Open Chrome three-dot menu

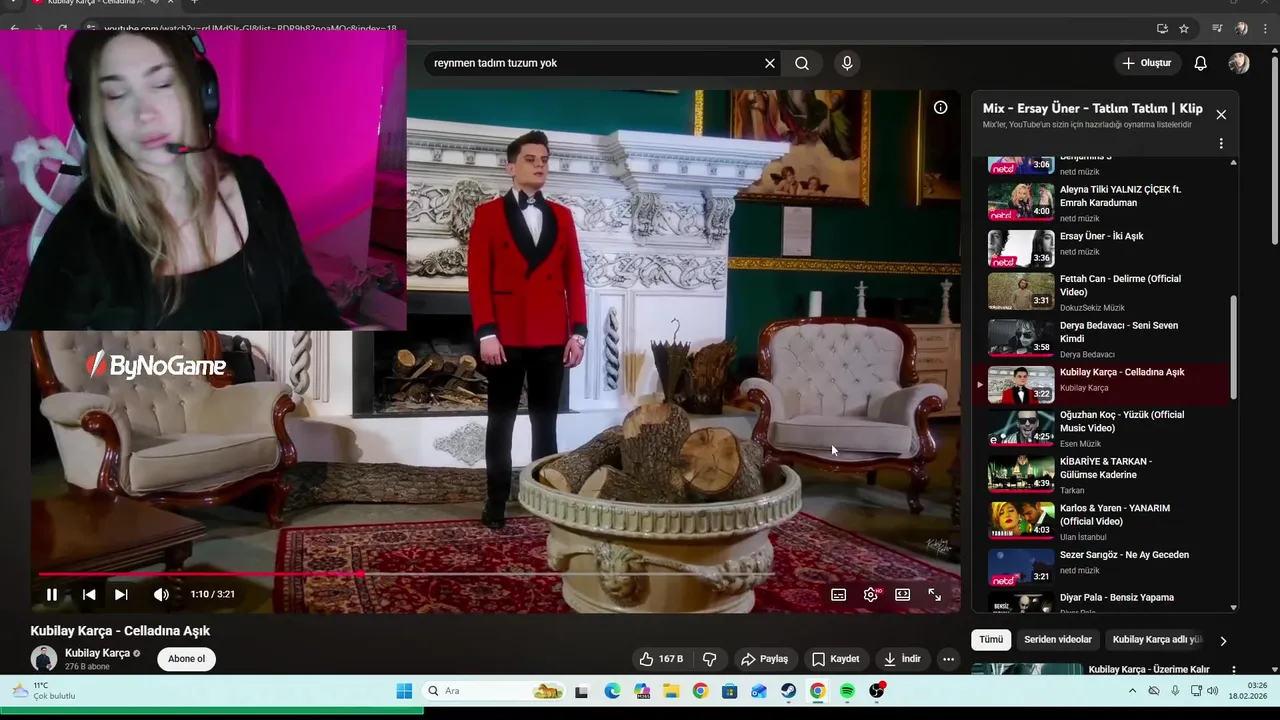click(x=1264, y=29)
